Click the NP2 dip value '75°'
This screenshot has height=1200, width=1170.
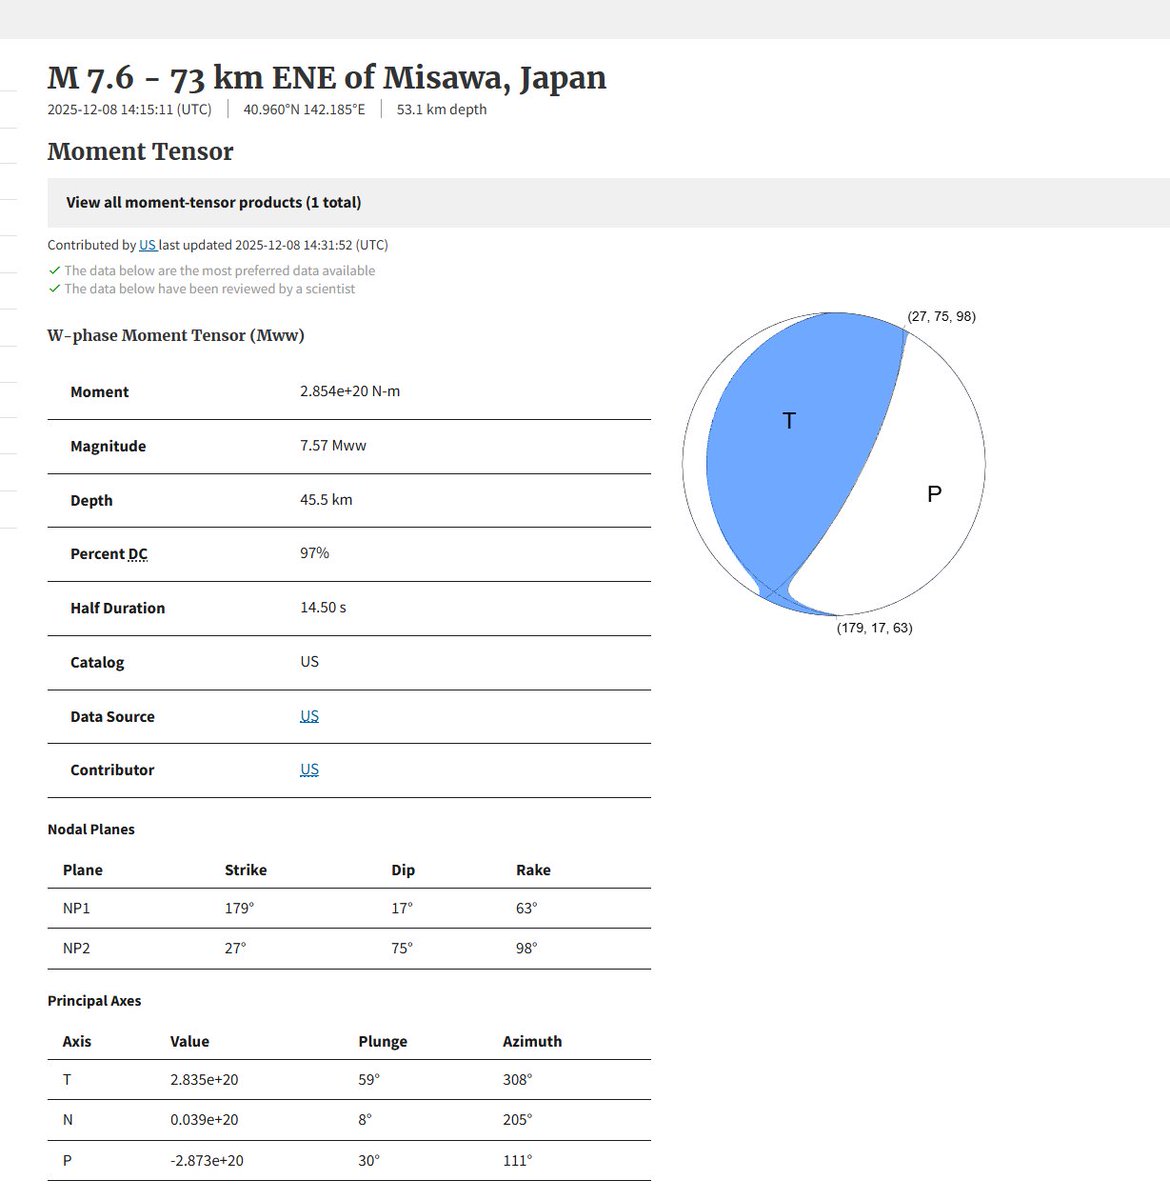point(402,948)
